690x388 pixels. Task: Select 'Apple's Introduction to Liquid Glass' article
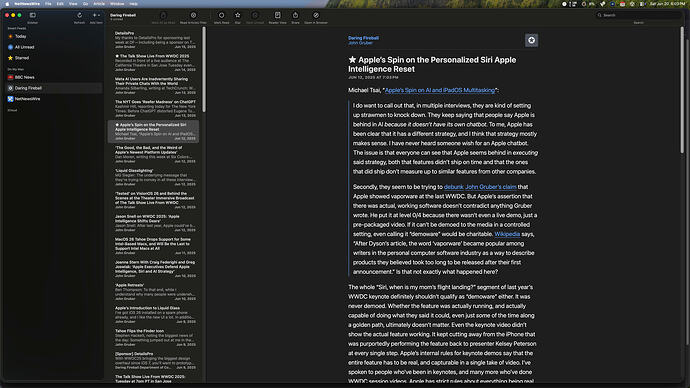point(153,314)
